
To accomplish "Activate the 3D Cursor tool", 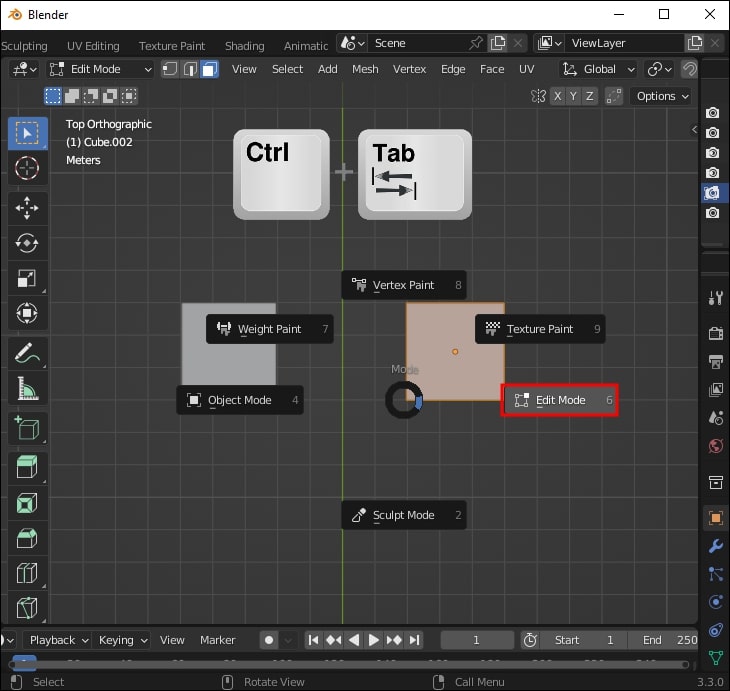I will [x=27, y=168].
